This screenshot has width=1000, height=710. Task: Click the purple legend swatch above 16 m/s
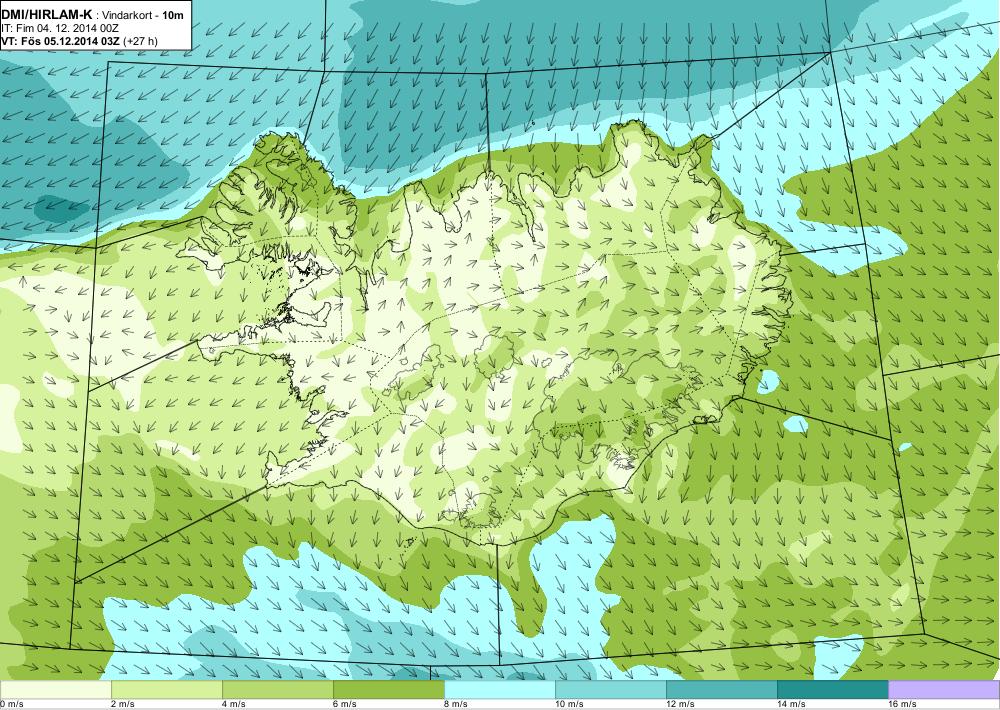point(944,690)
